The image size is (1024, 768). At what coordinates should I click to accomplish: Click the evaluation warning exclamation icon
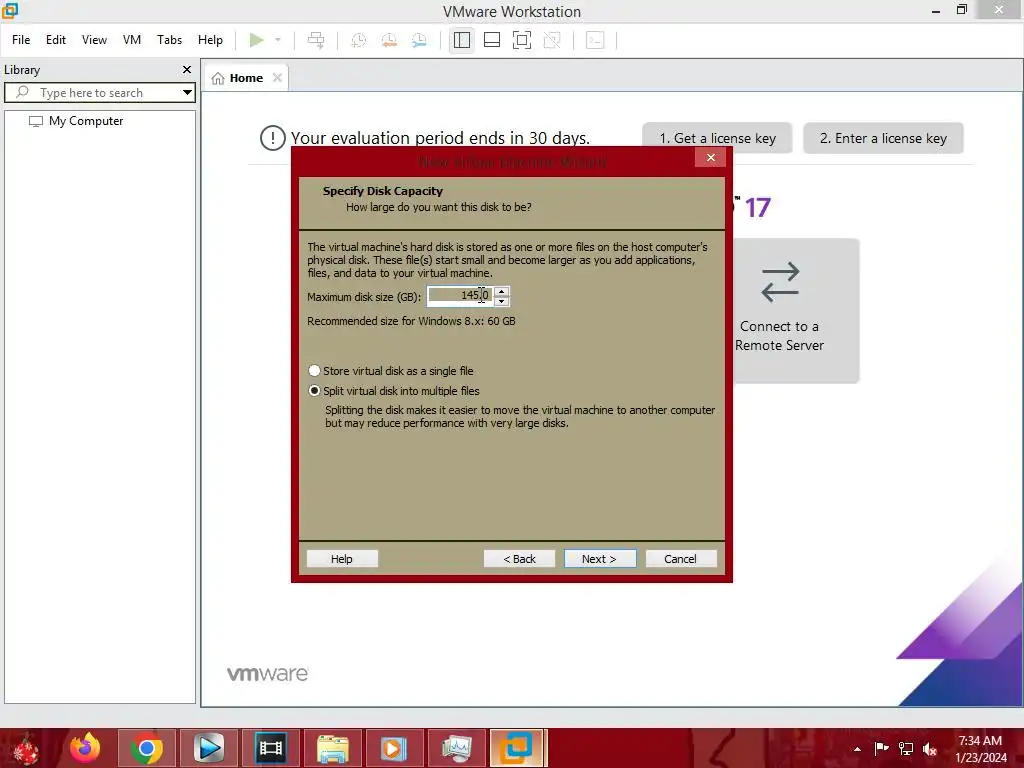[x=272, y=138]
